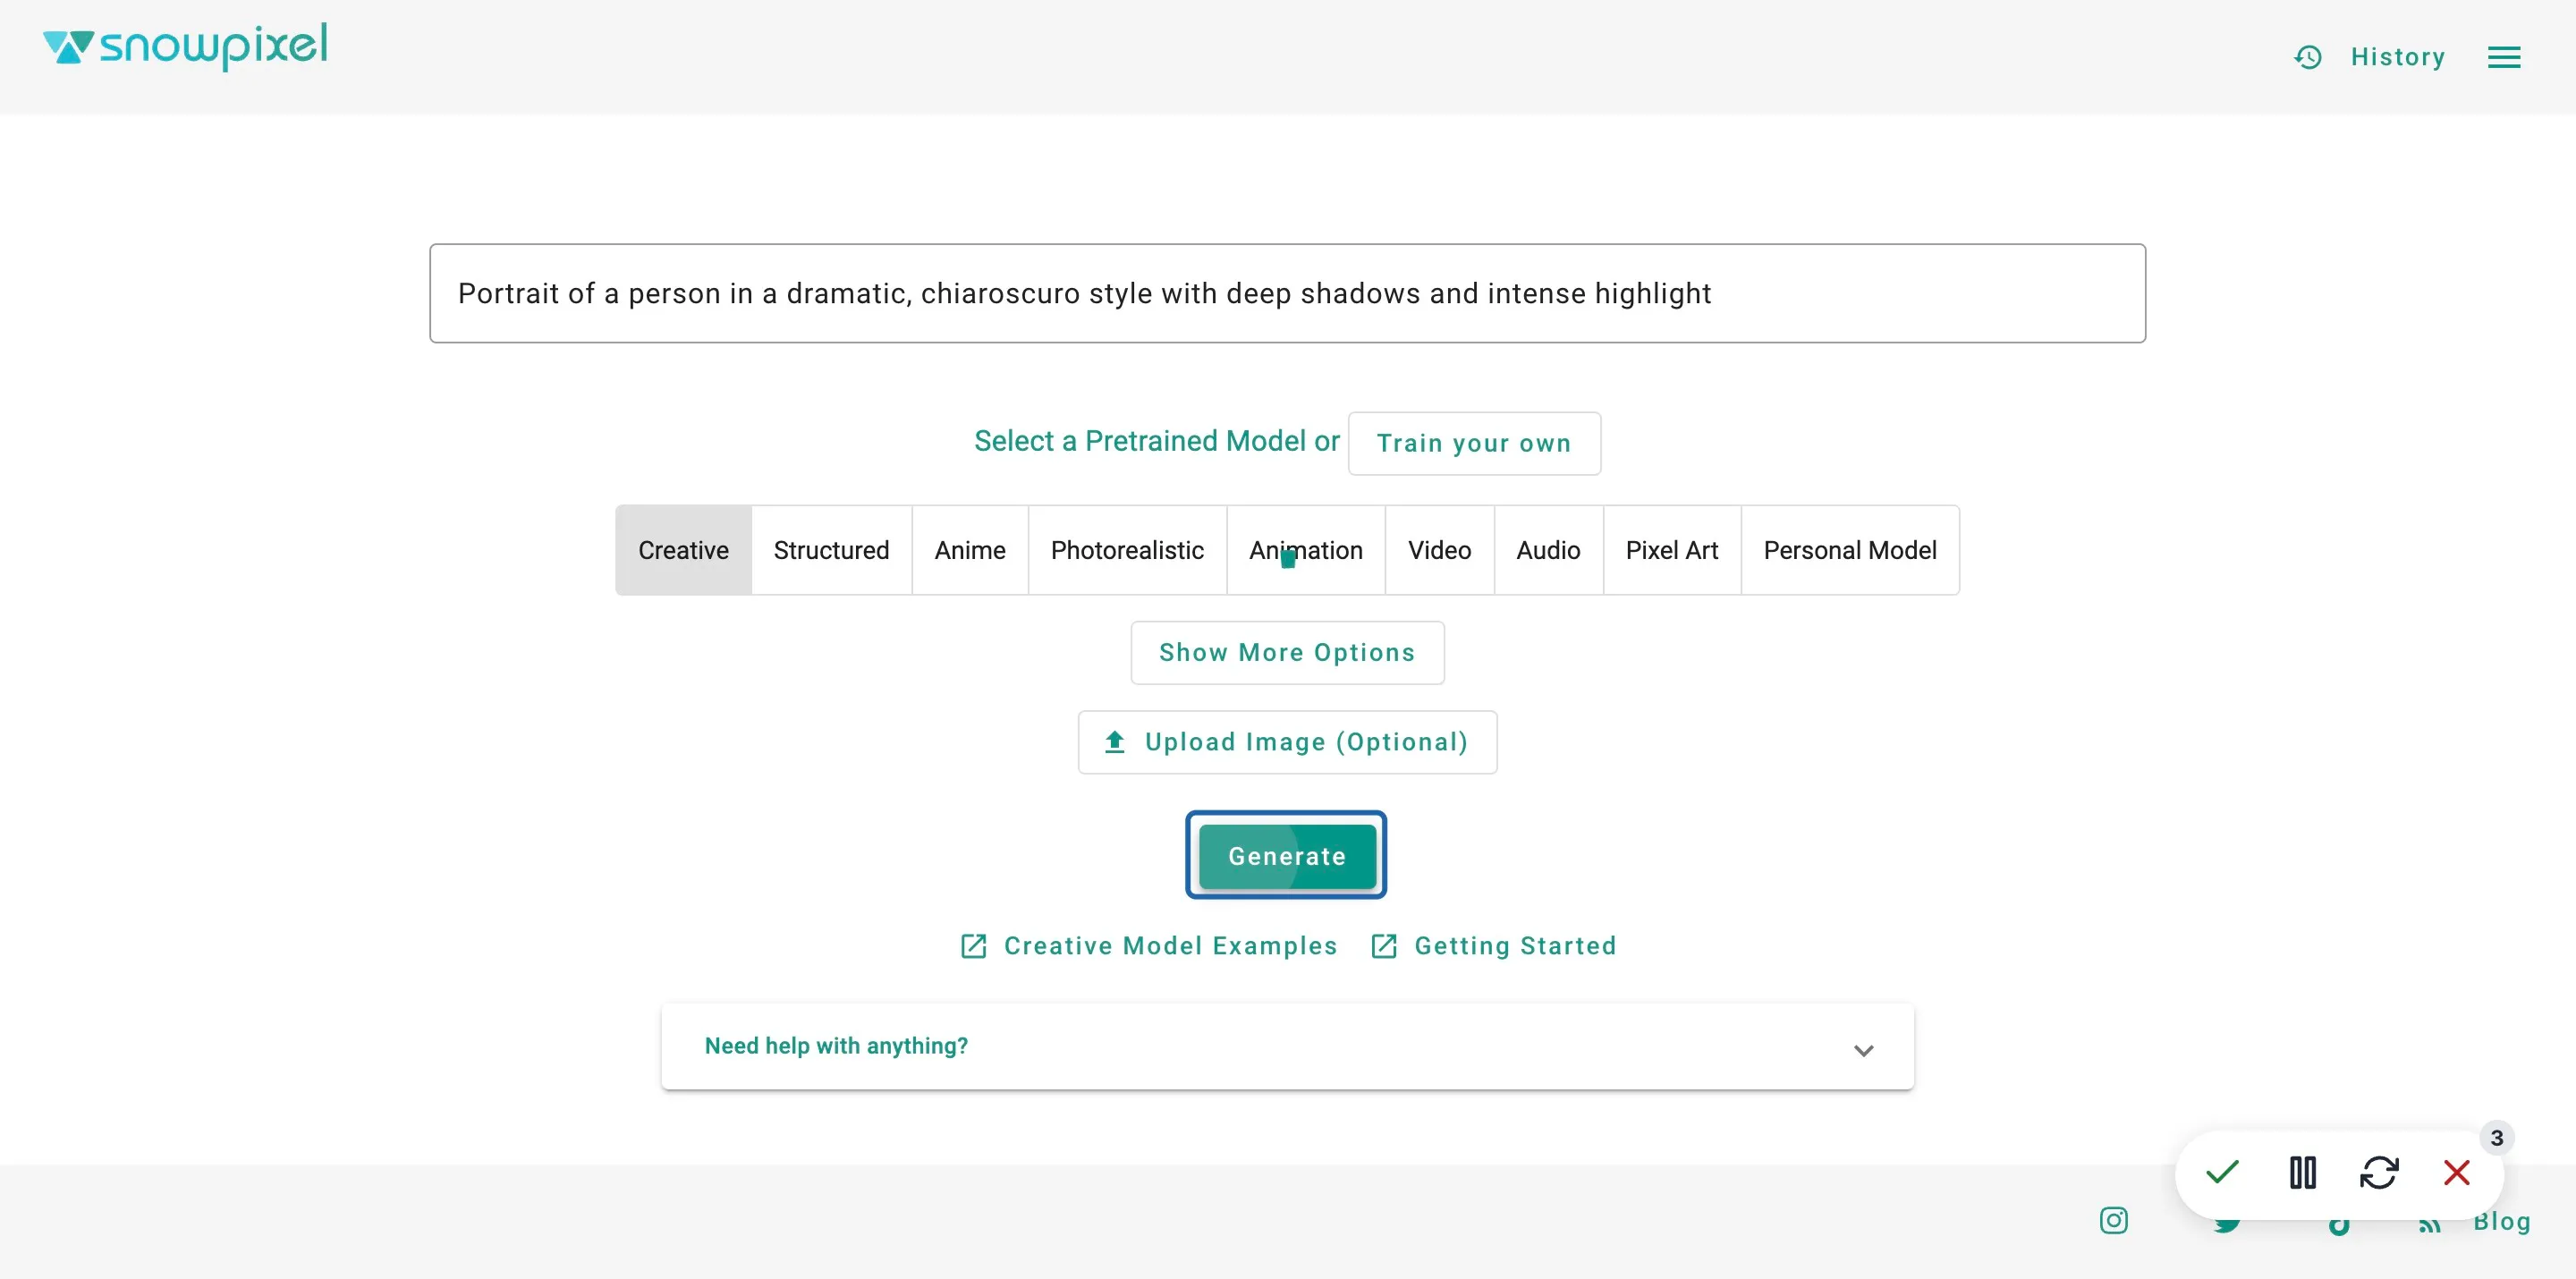Click the external-link icon beside Getting Started
This screenshot has height=1279, width=2576.
(1383, 946)
